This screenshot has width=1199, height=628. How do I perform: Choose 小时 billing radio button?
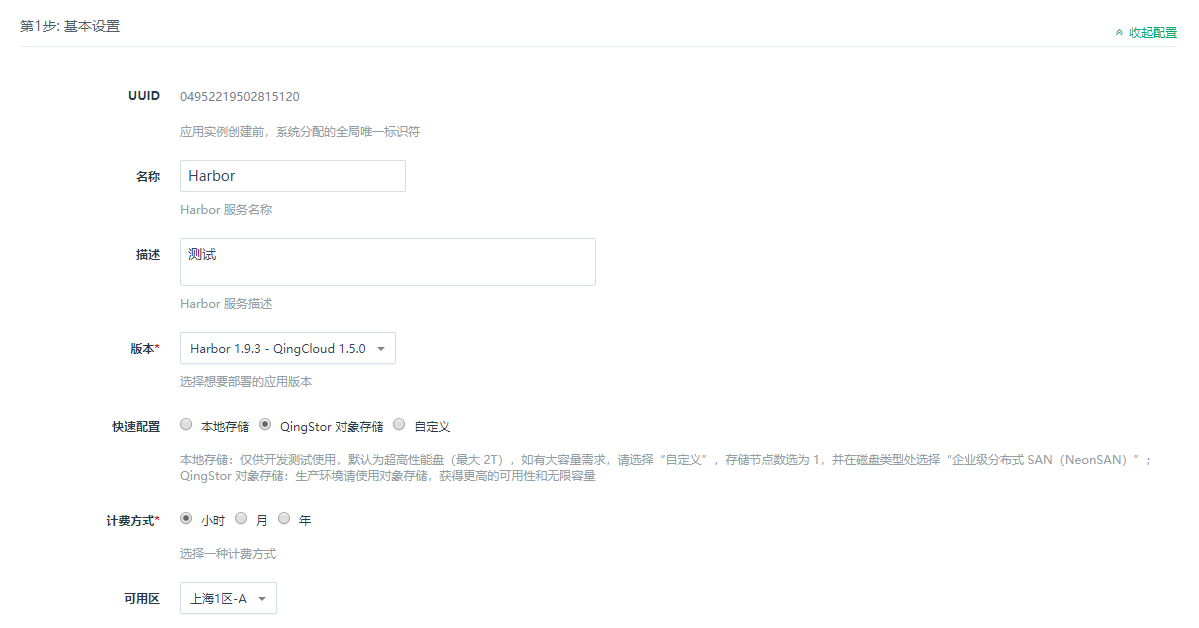click(186, 519)
